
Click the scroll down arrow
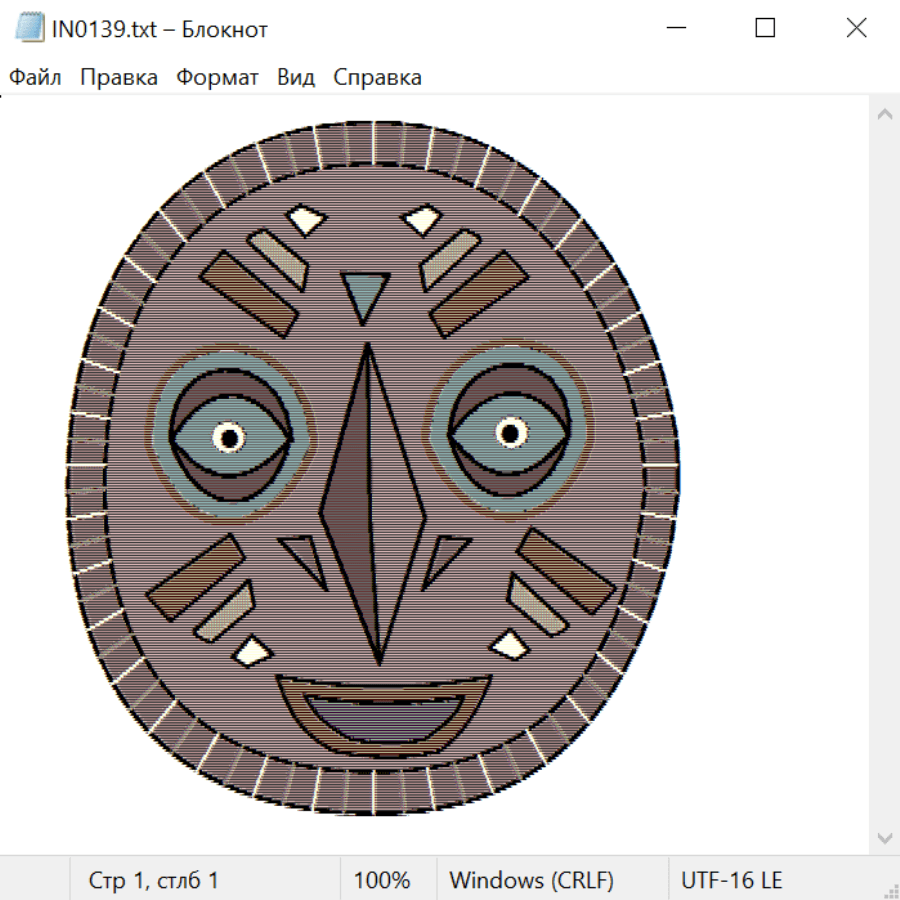point(884,837)
